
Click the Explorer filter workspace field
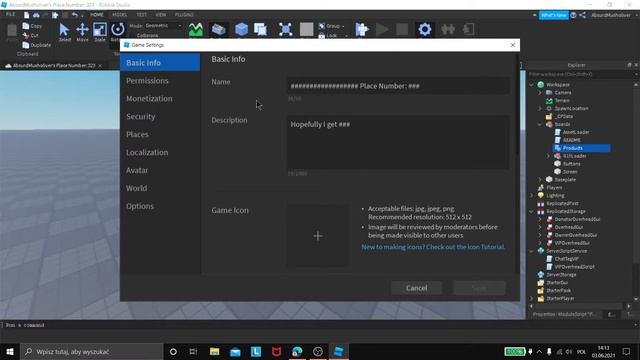coord(580,74)
